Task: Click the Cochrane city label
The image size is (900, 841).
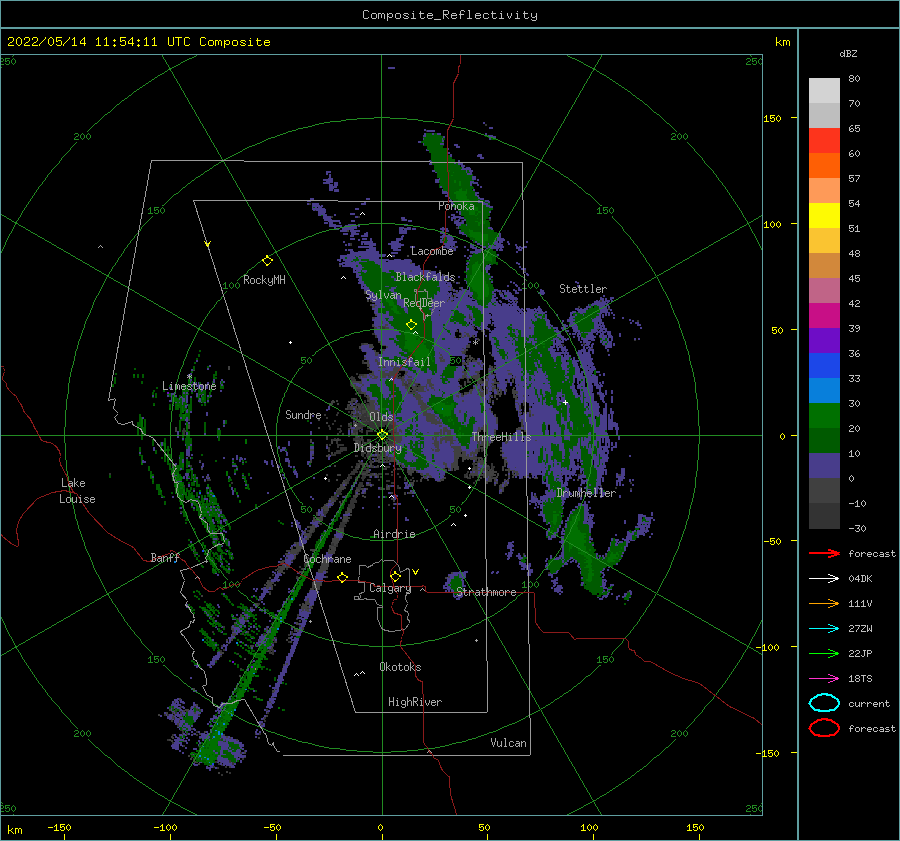Action: pyautogui.click(x=327, y=559)
